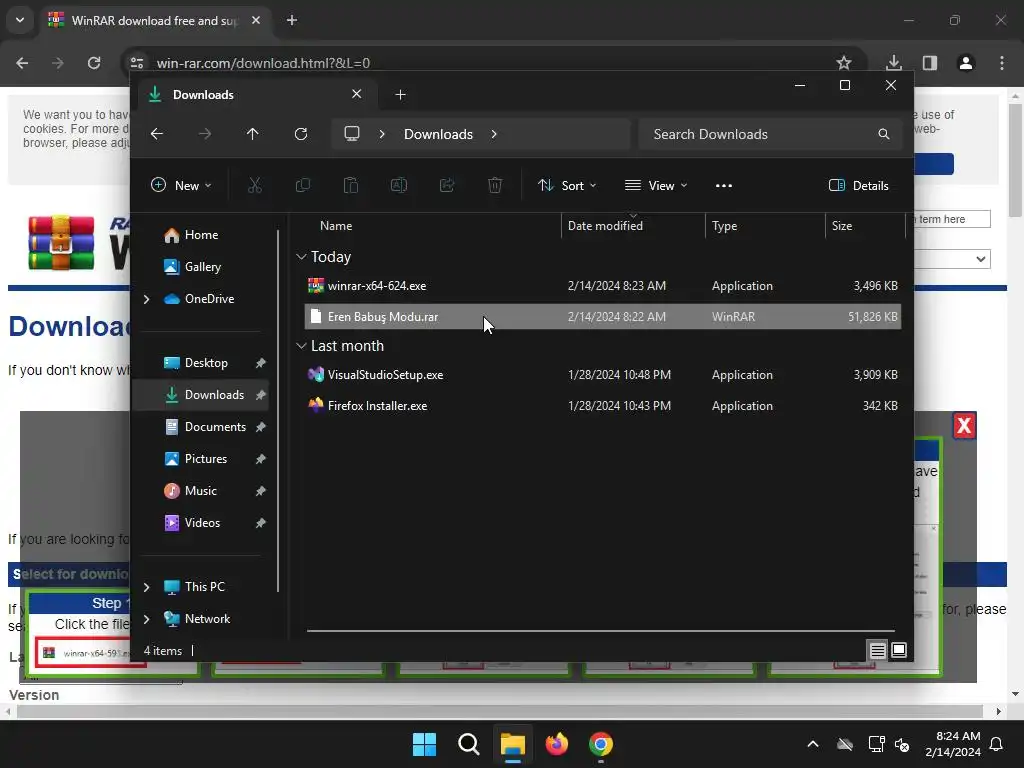Screen dimensions: 1024x768
Task: Open Chrome three-dot menu
Action: [x=1002, y=63]
